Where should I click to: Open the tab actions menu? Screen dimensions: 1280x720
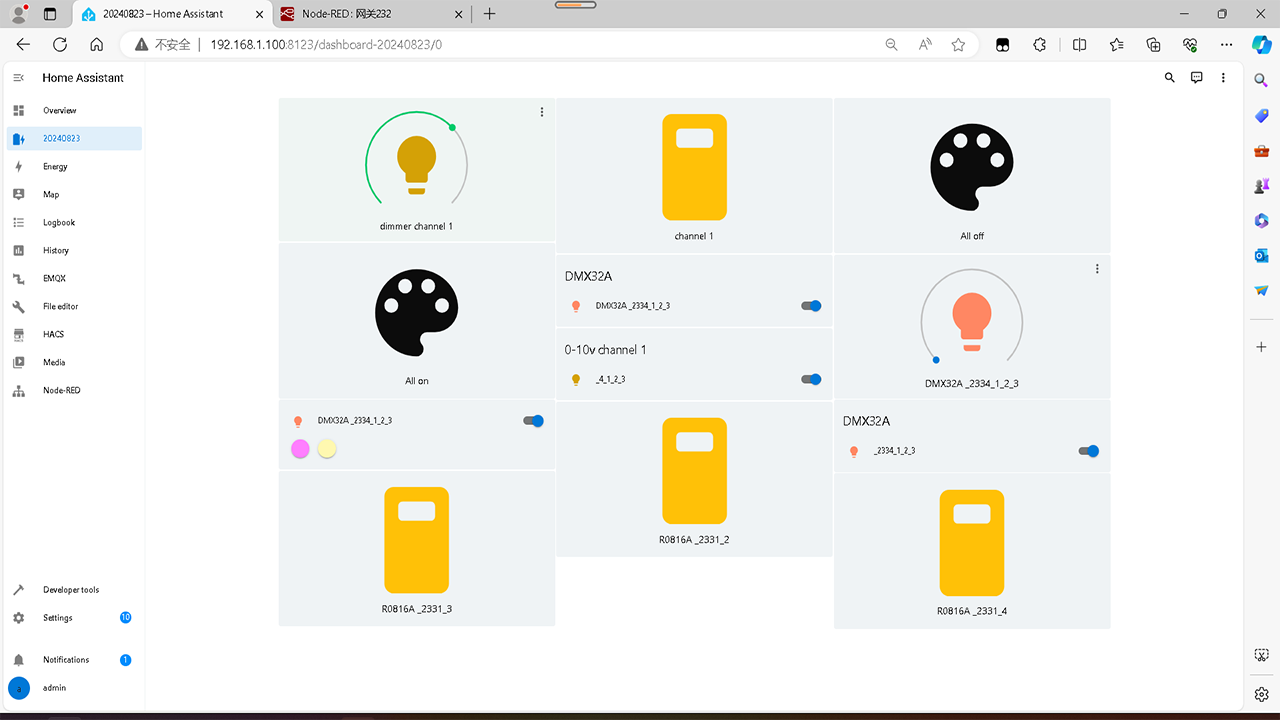(50, 14)
